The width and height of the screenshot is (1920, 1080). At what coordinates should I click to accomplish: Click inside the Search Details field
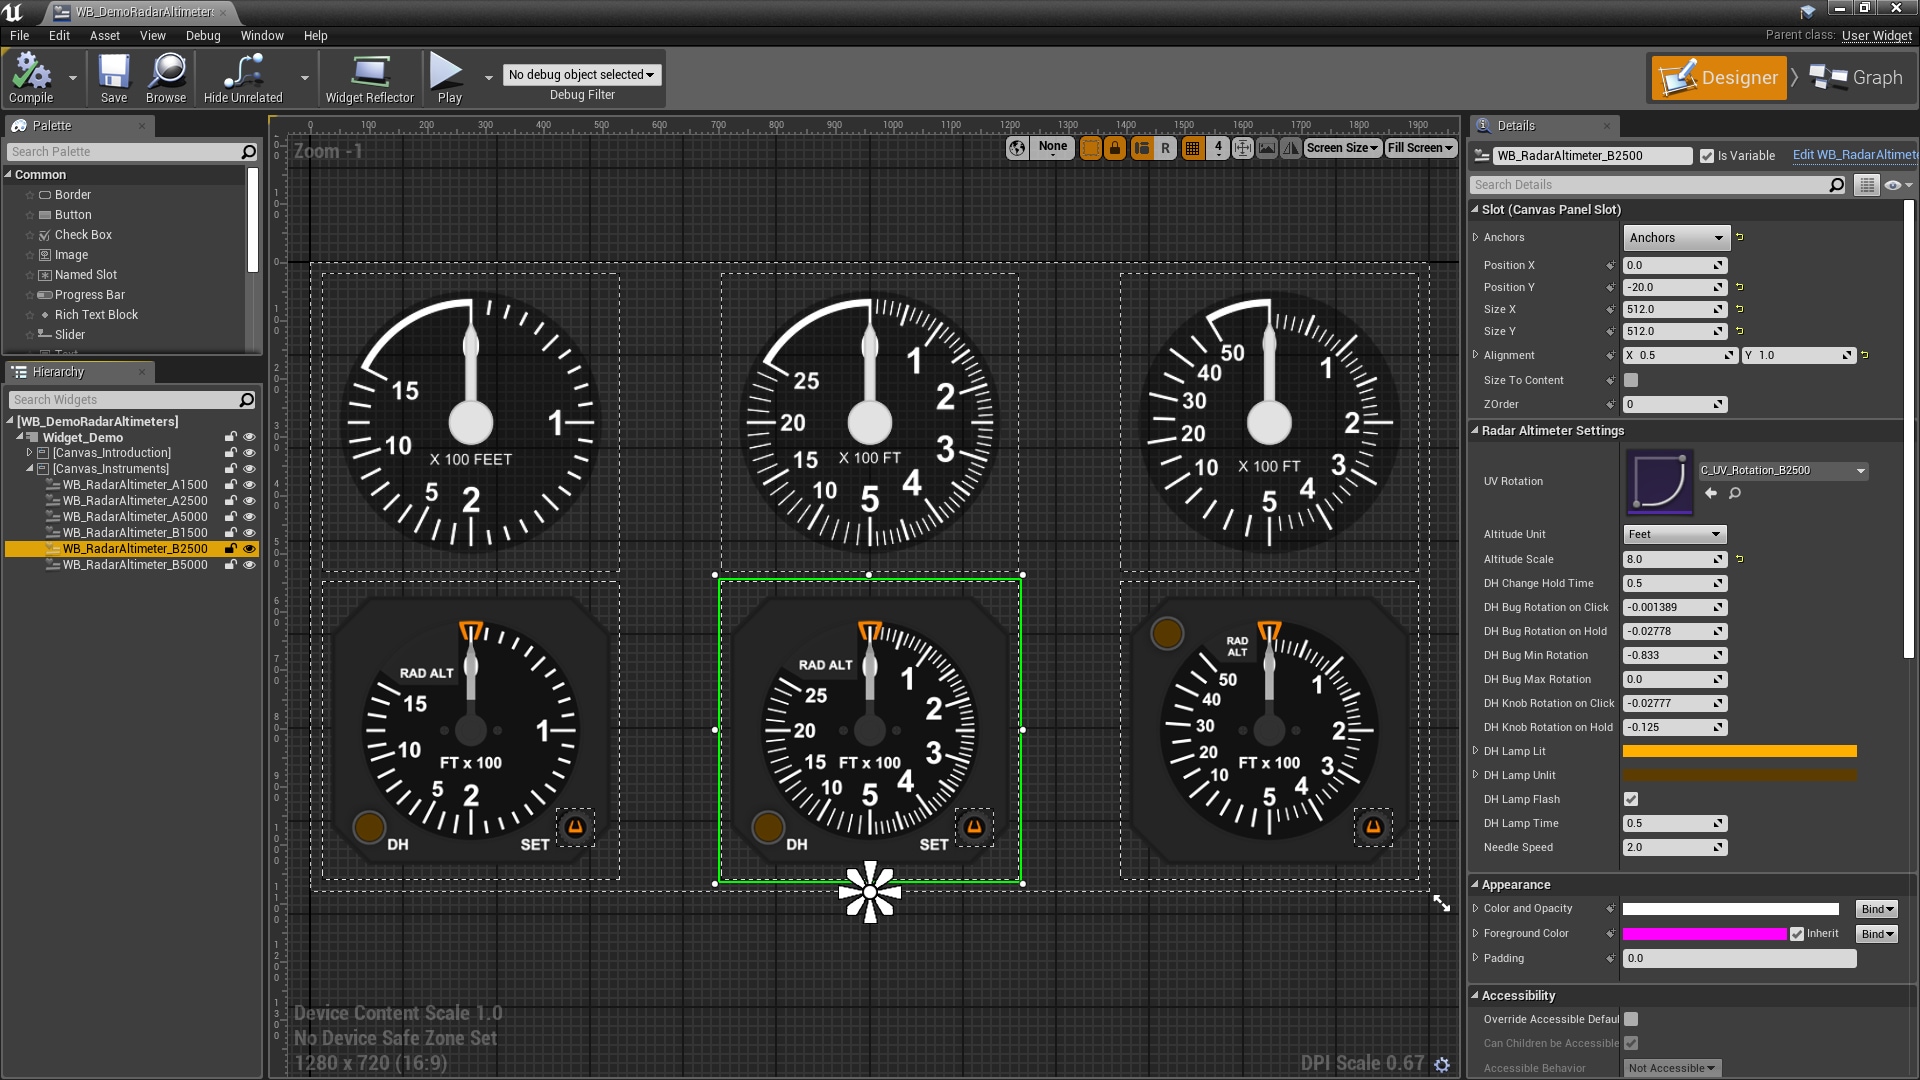(1650, 184)
